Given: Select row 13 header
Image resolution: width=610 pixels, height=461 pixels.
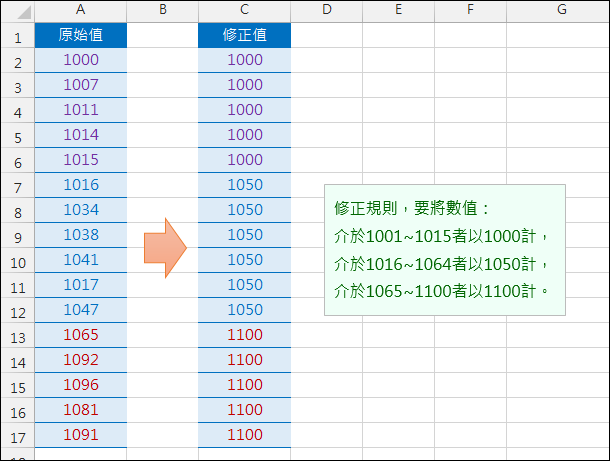Looking at the screenshot, I should pyautogui.click(x=18, y=336).
